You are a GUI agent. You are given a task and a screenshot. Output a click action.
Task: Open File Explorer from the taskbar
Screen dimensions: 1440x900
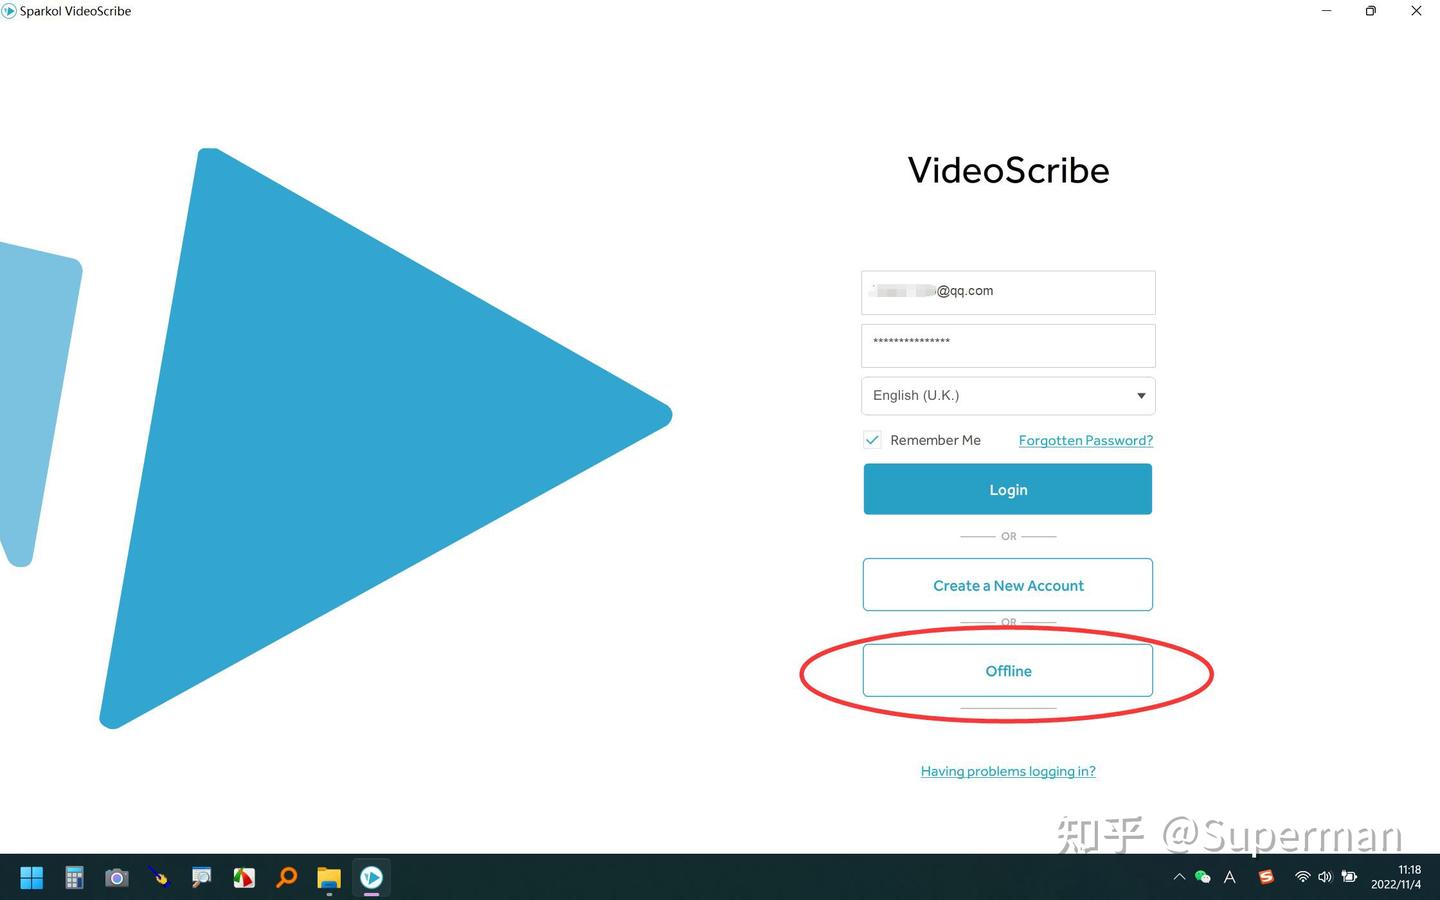coord(329,878)
